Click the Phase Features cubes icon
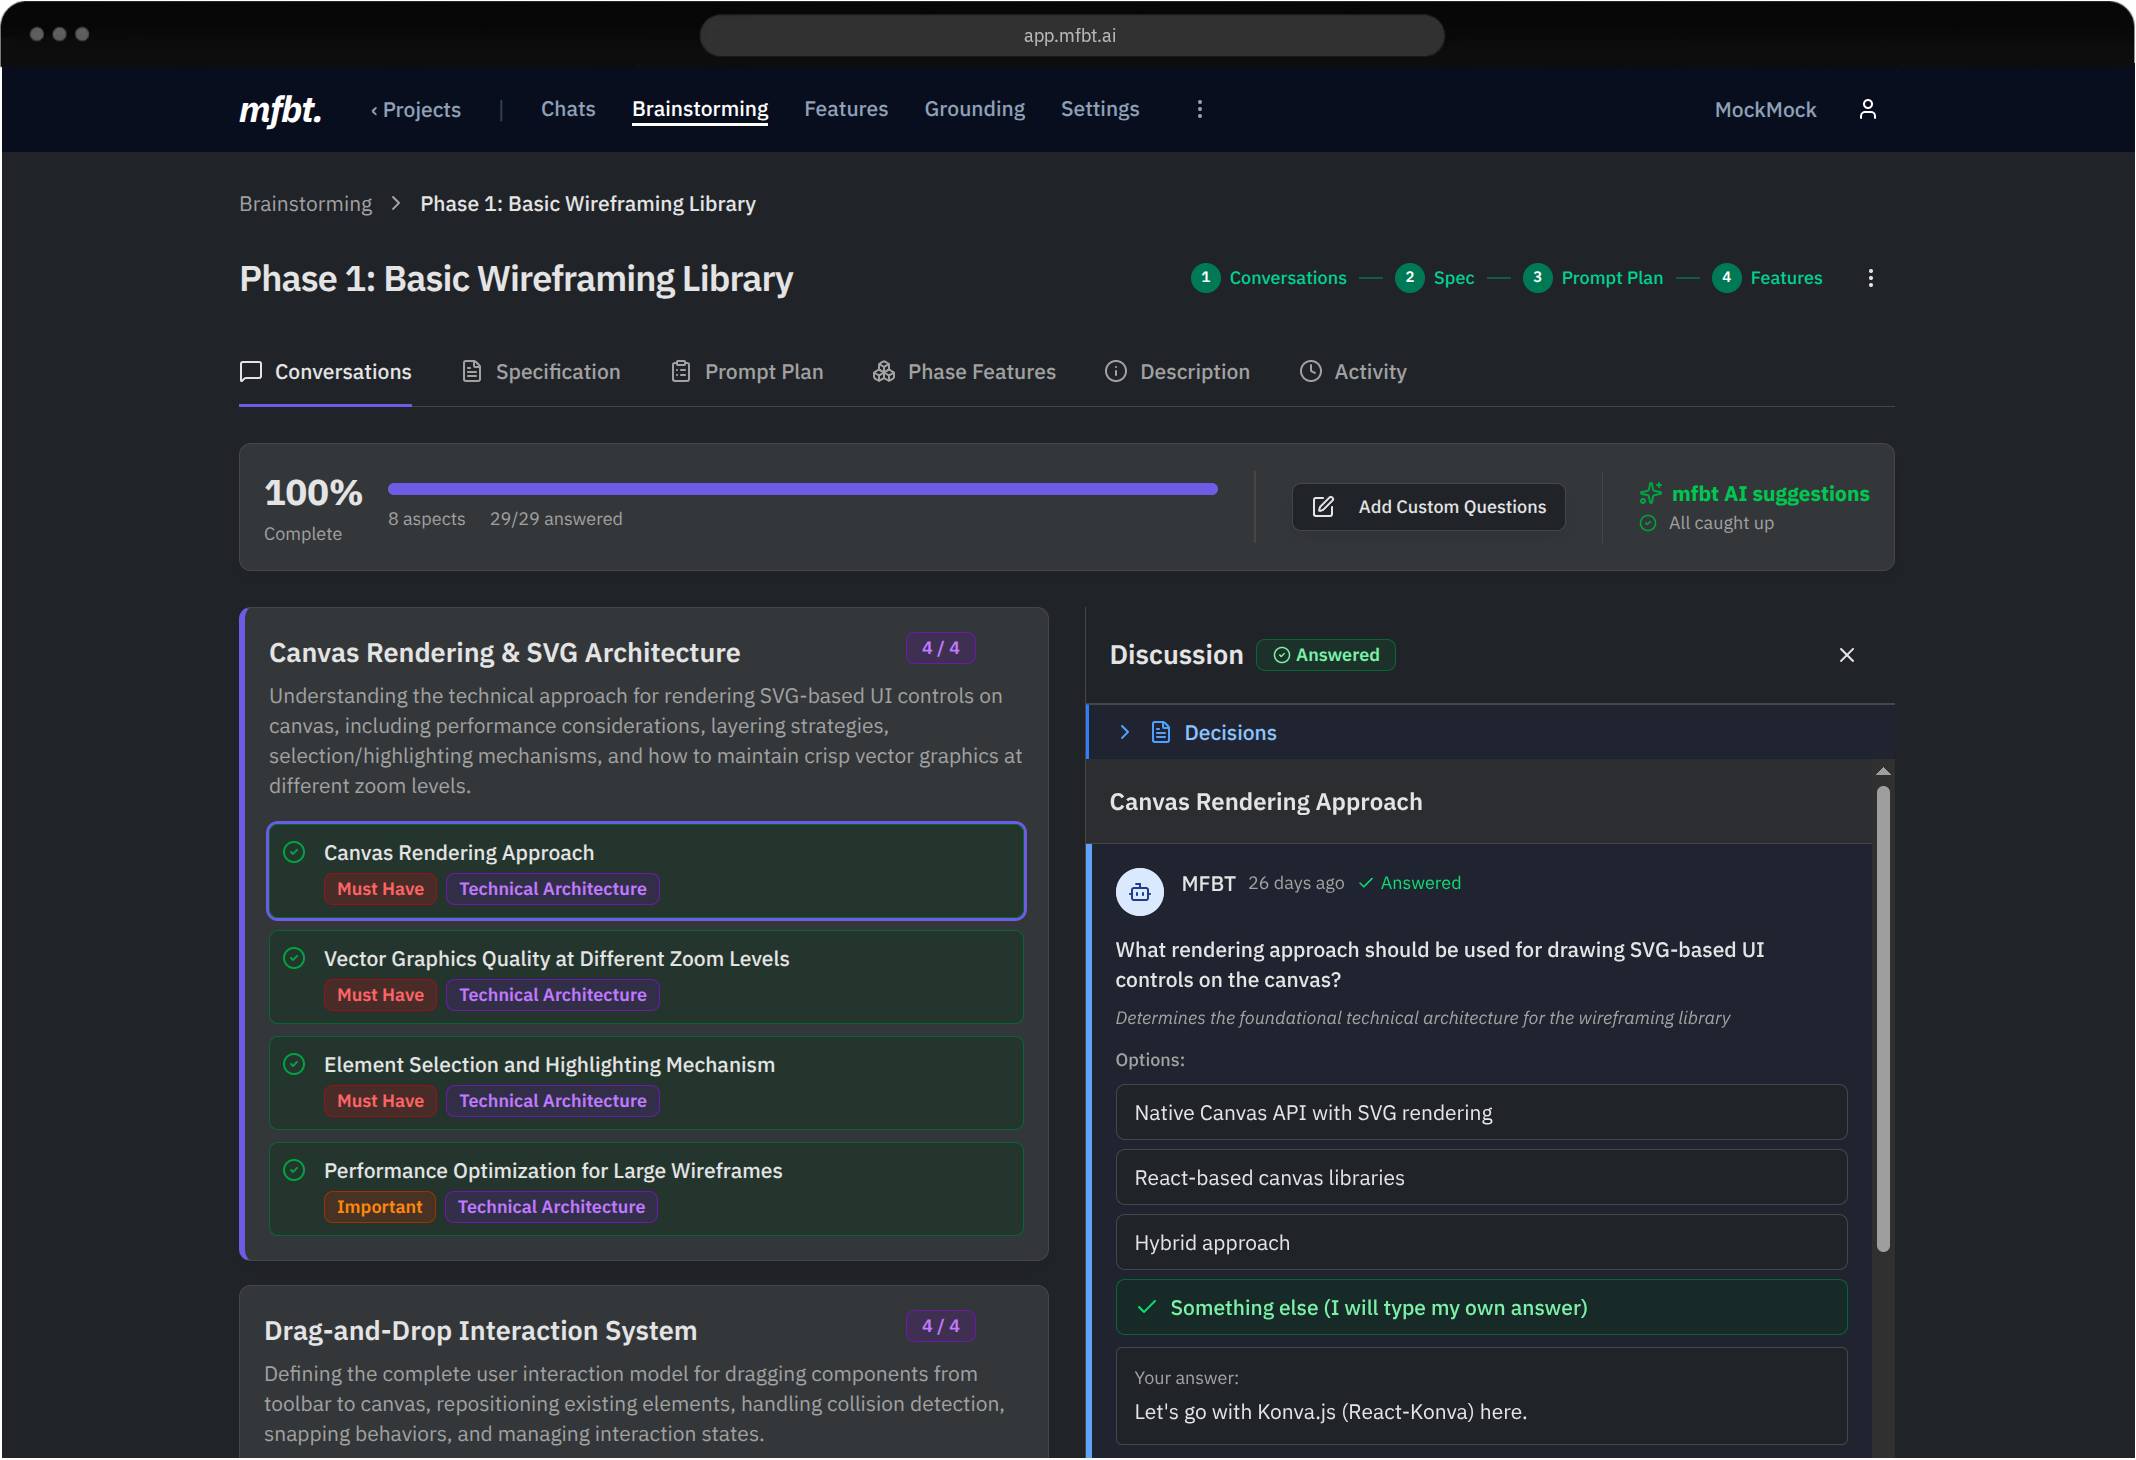This screenshot has width=2136, height=1460. 883,372
